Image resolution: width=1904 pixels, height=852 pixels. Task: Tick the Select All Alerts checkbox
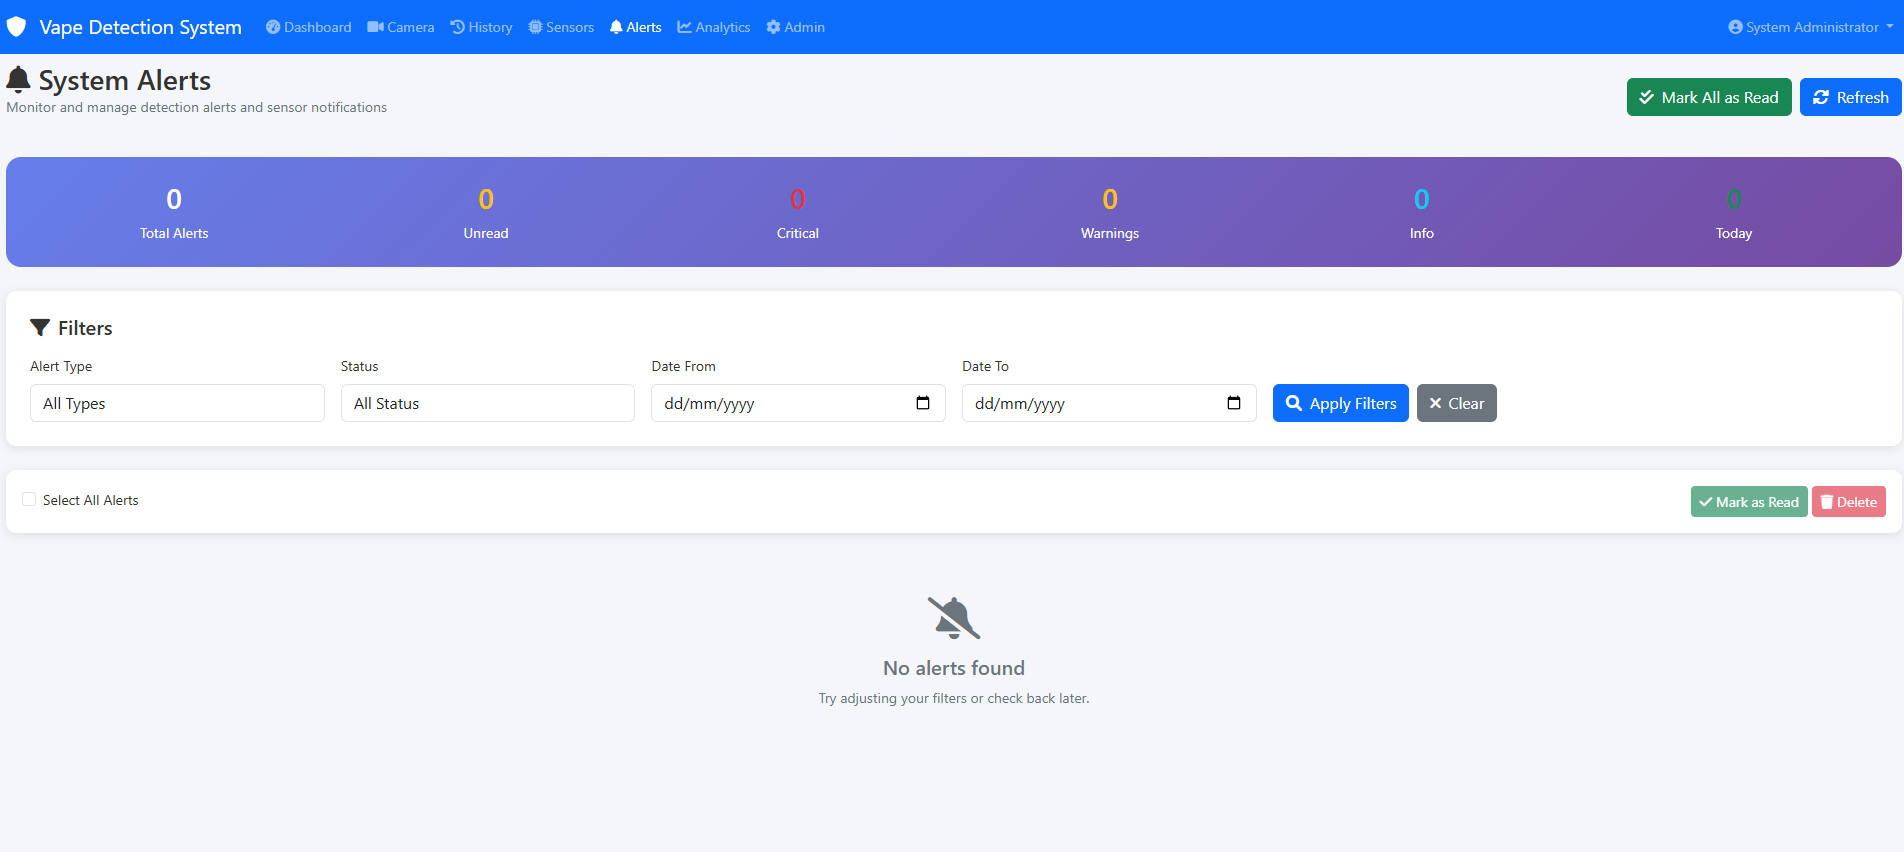pos(29,500)
